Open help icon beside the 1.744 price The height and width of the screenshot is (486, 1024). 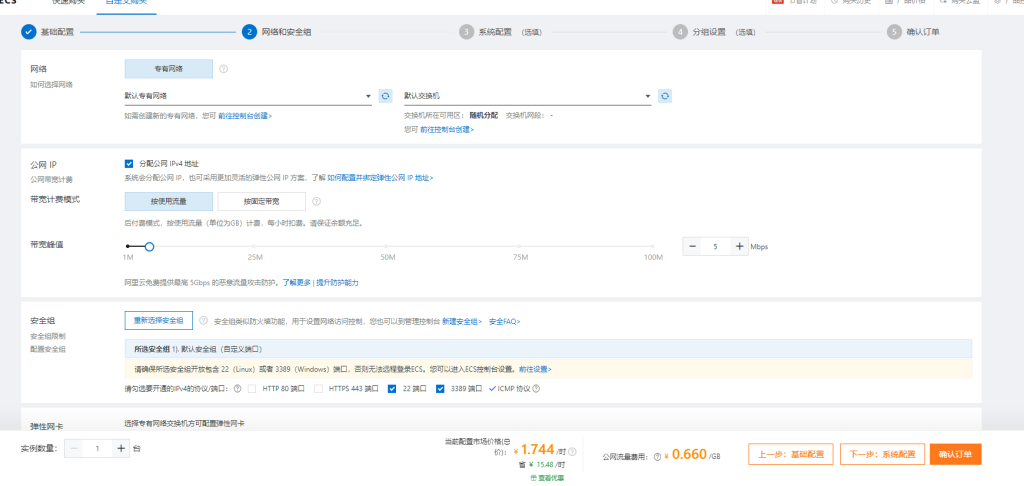click(x=573, y=451)
